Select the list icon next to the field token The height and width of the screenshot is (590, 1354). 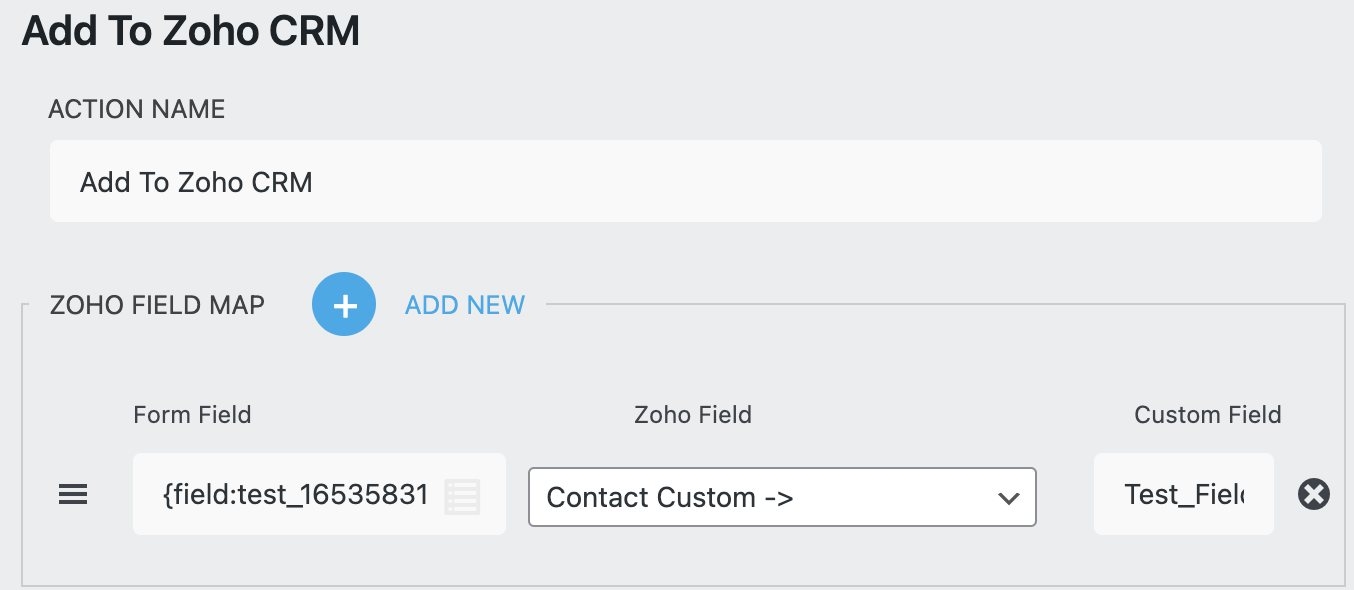click(x=463, y=494)
